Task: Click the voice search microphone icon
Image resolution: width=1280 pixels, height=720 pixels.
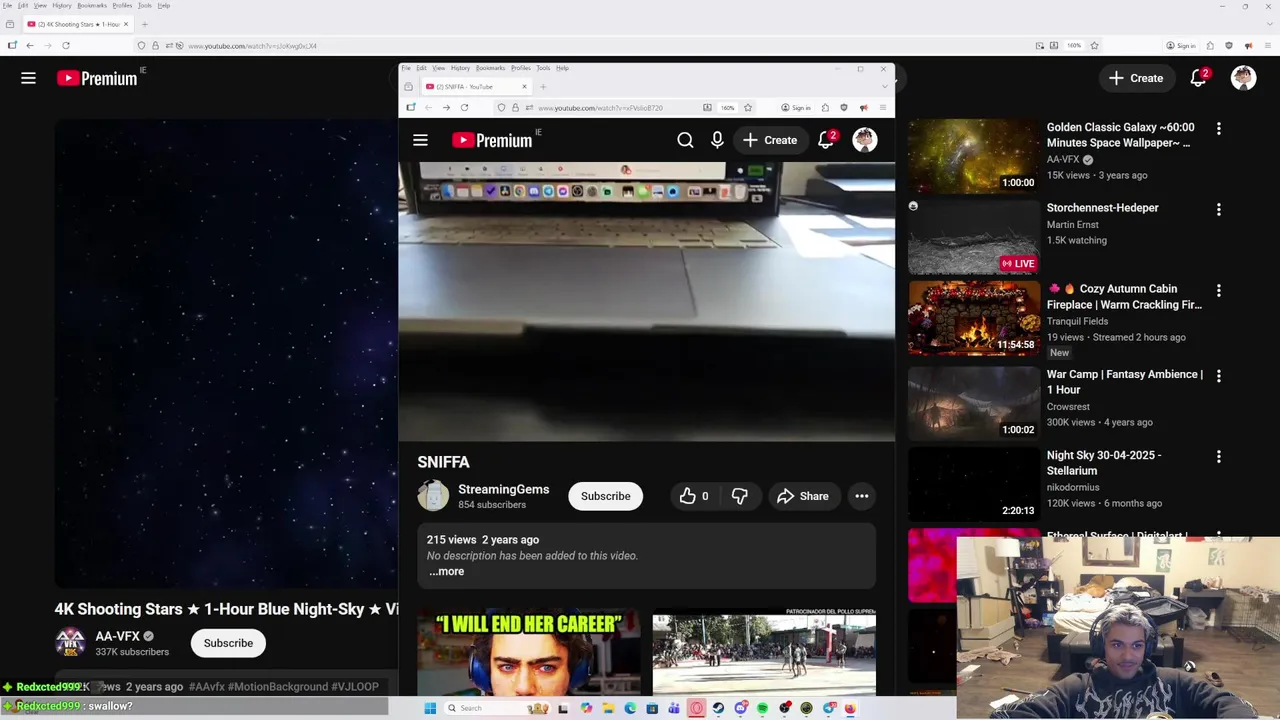Action: point(717,140)
